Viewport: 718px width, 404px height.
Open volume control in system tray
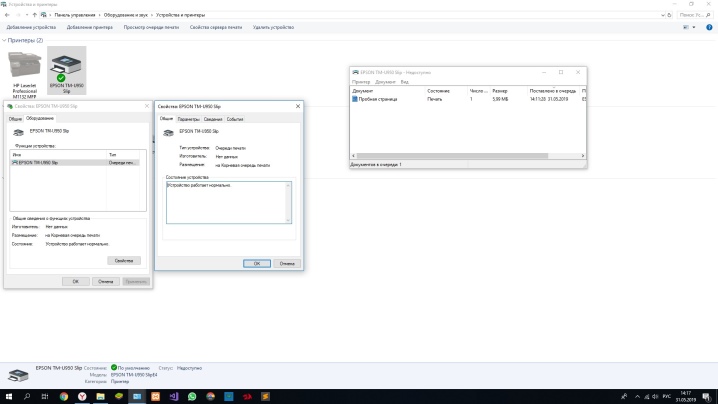(655, 397)
